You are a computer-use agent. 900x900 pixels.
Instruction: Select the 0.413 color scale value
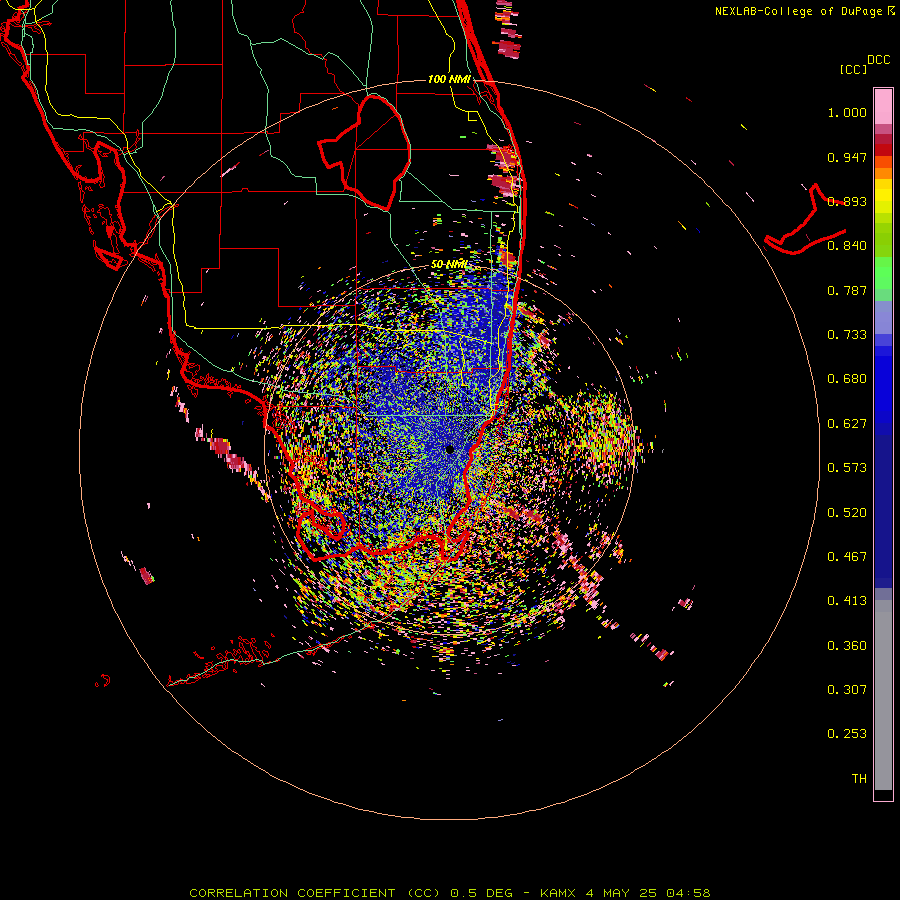tap(847, 601)
